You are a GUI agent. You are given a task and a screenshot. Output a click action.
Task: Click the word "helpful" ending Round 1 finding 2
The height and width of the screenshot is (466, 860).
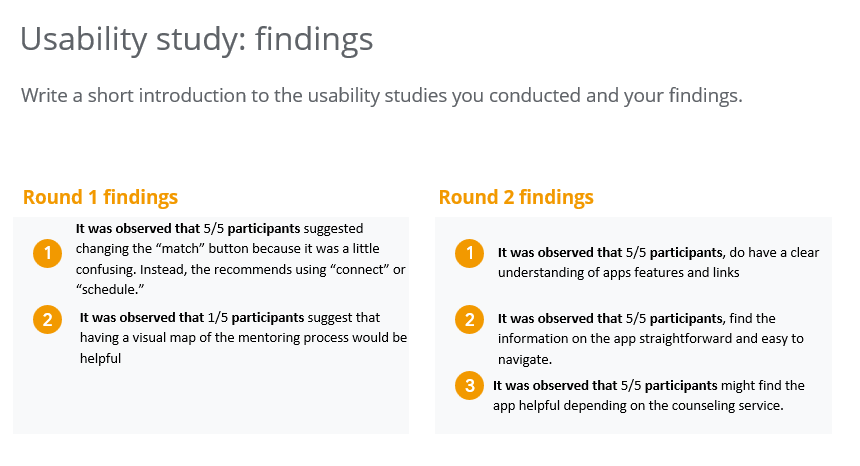point(100,357)
